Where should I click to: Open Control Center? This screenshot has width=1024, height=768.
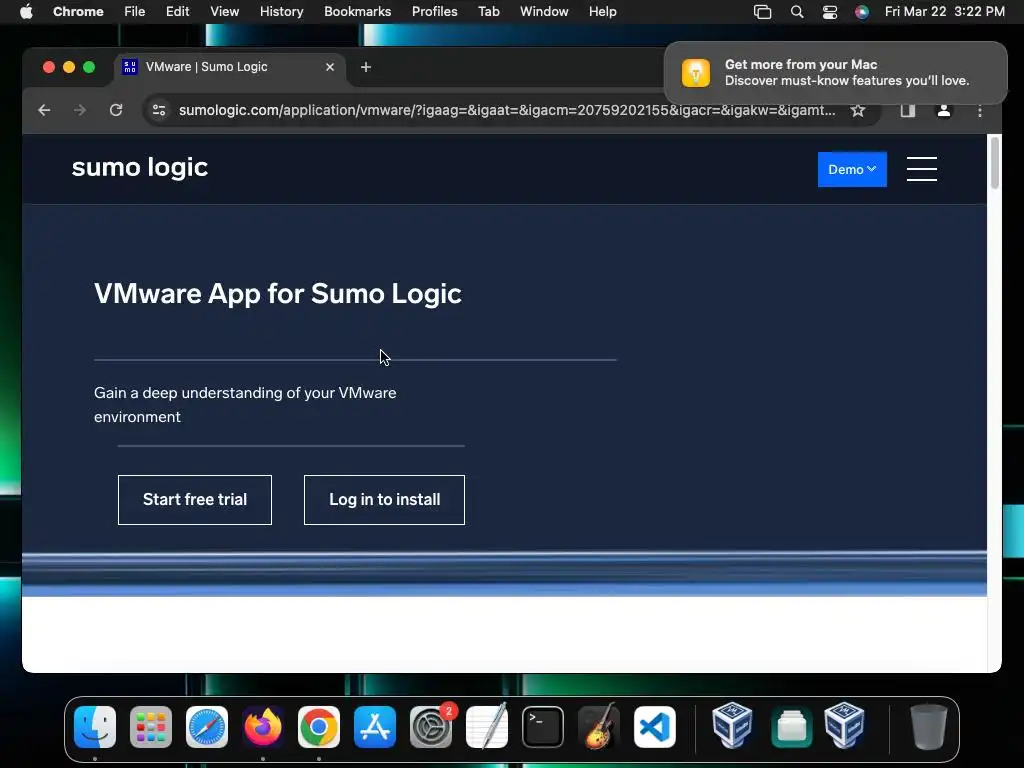tap(829, 12)
